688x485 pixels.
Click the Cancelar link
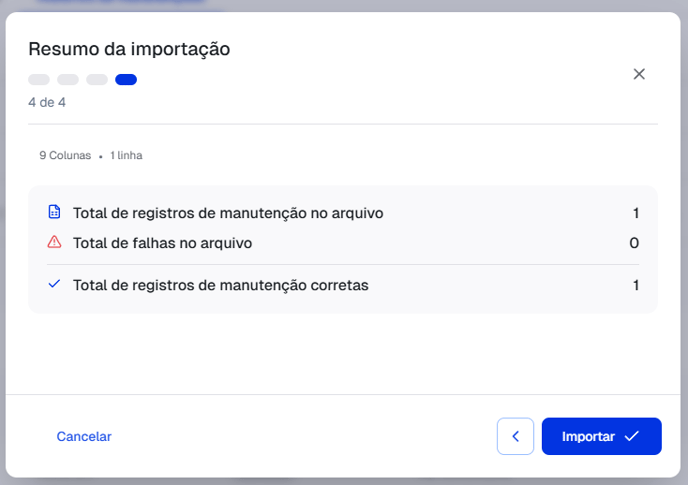(x=84, y=436)
